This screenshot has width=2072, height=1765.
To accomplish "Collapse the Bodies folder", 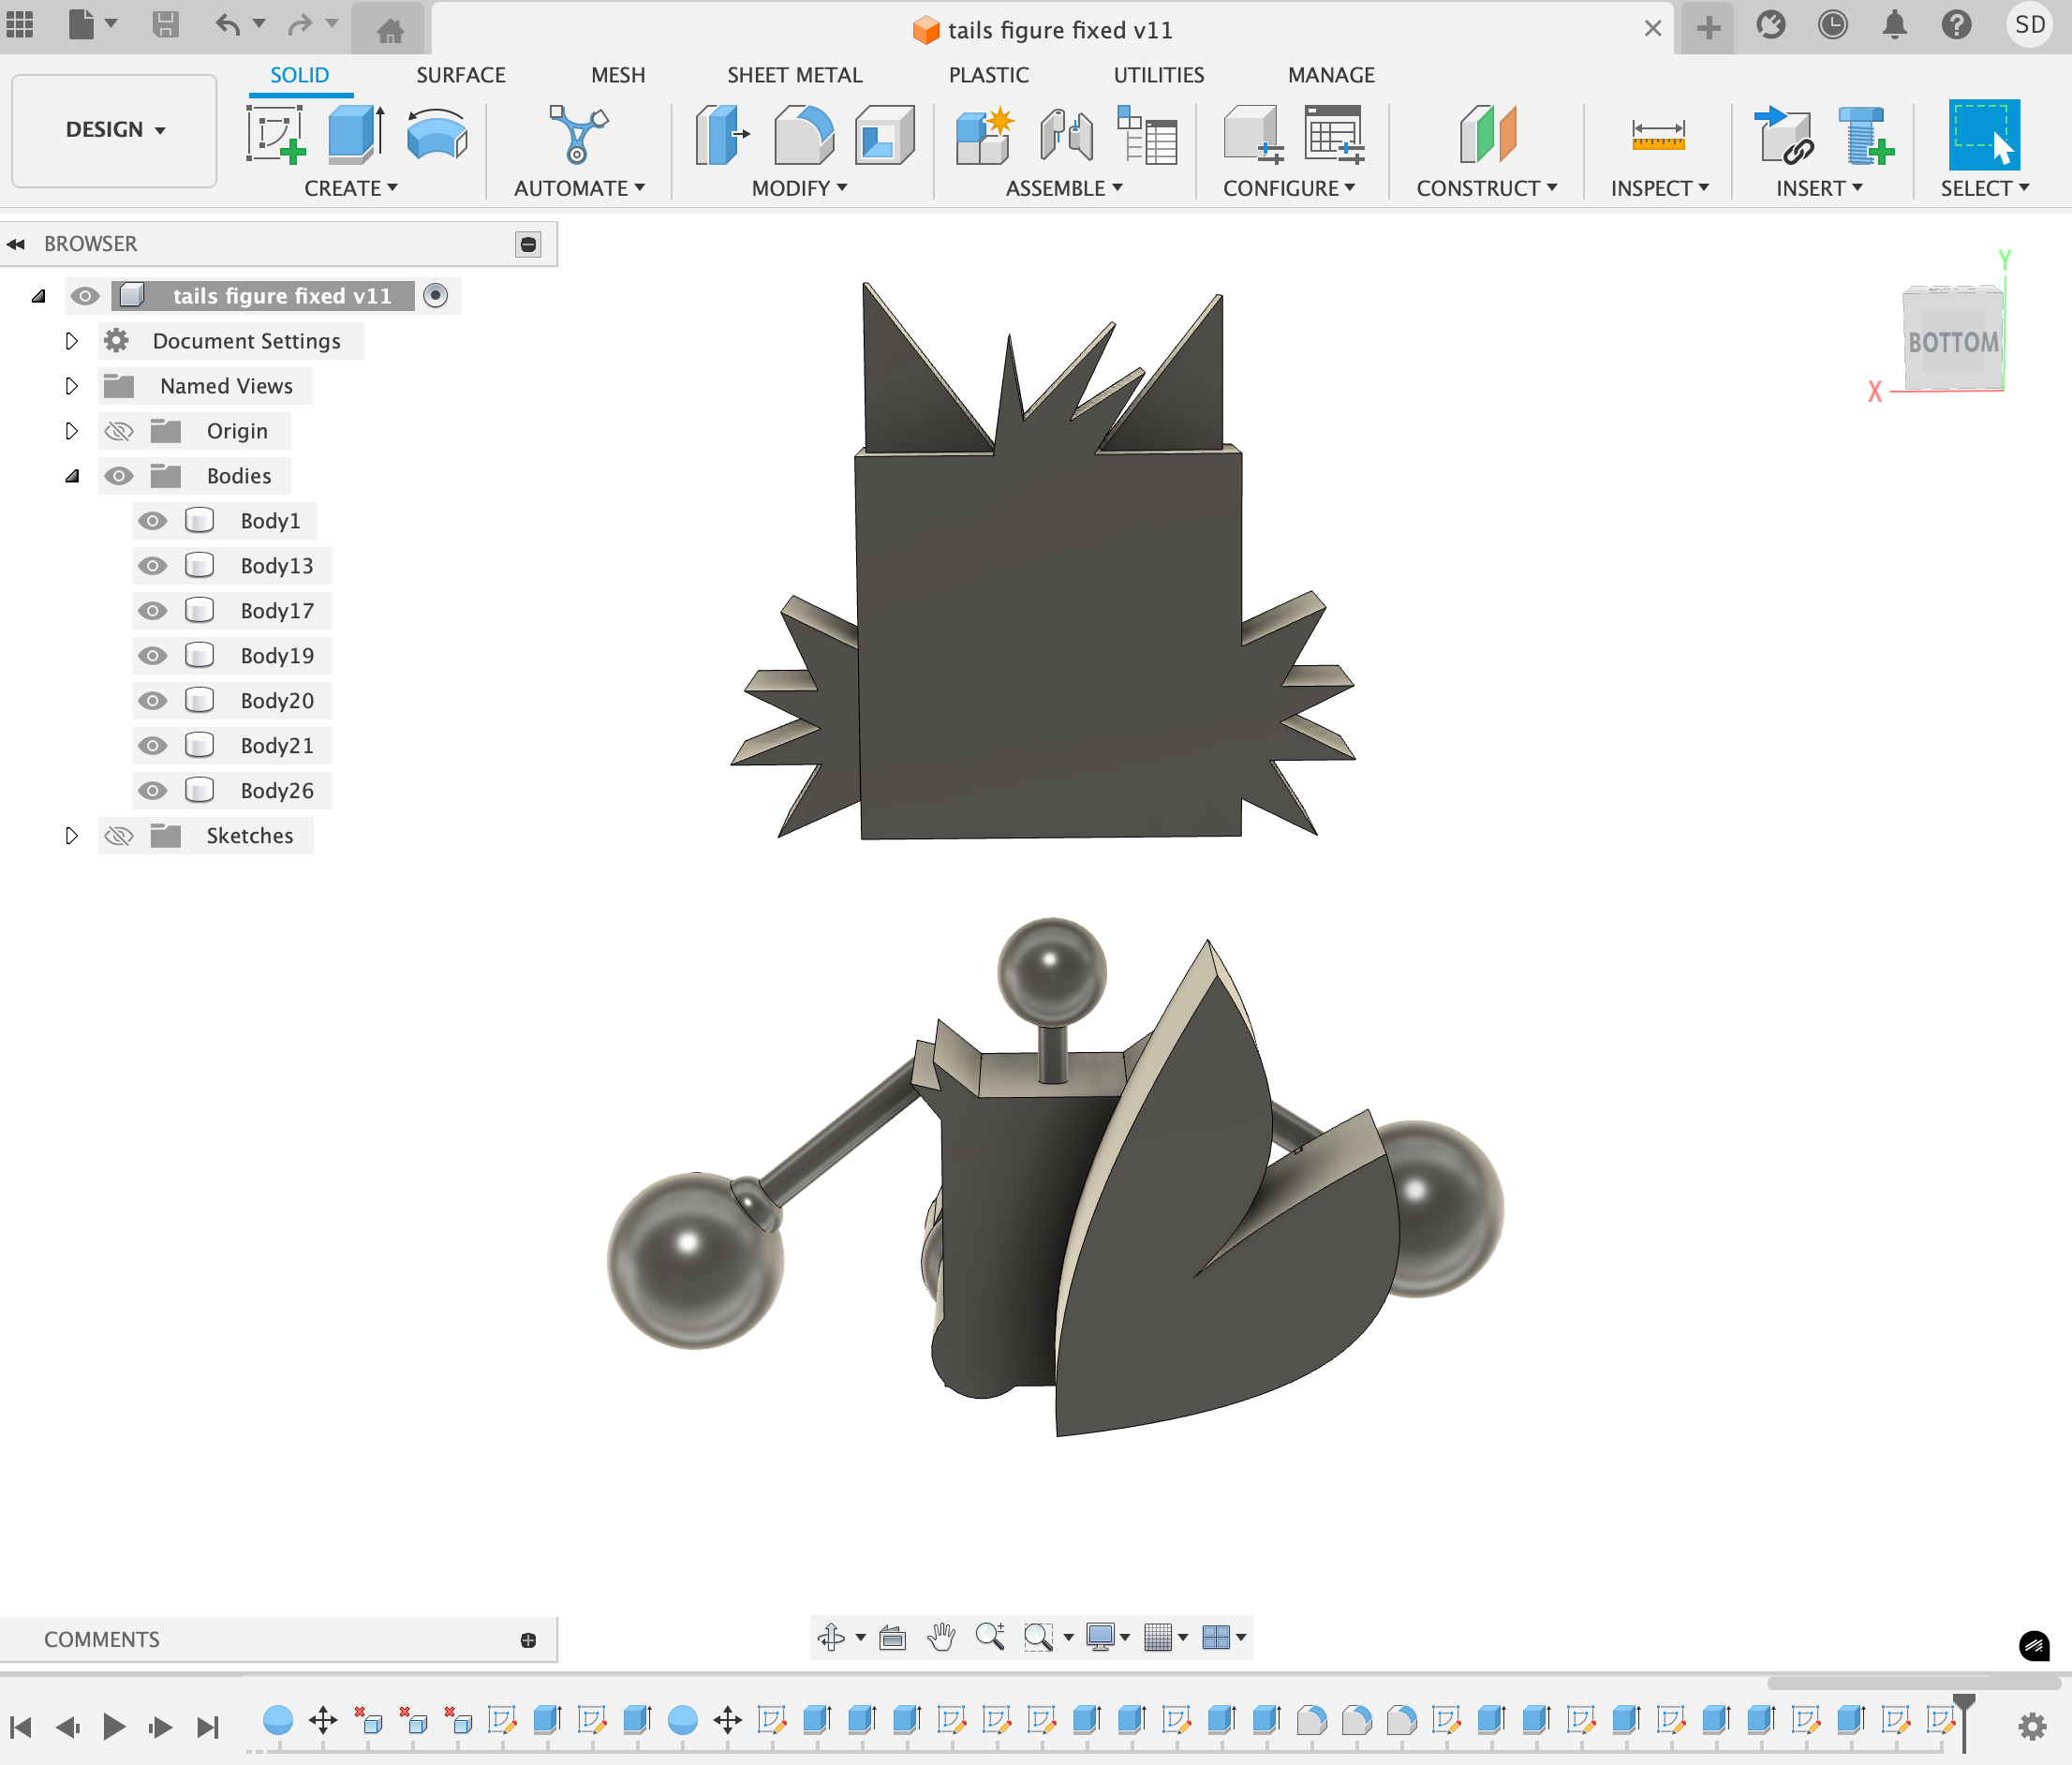I will click(x=71, y=476).
